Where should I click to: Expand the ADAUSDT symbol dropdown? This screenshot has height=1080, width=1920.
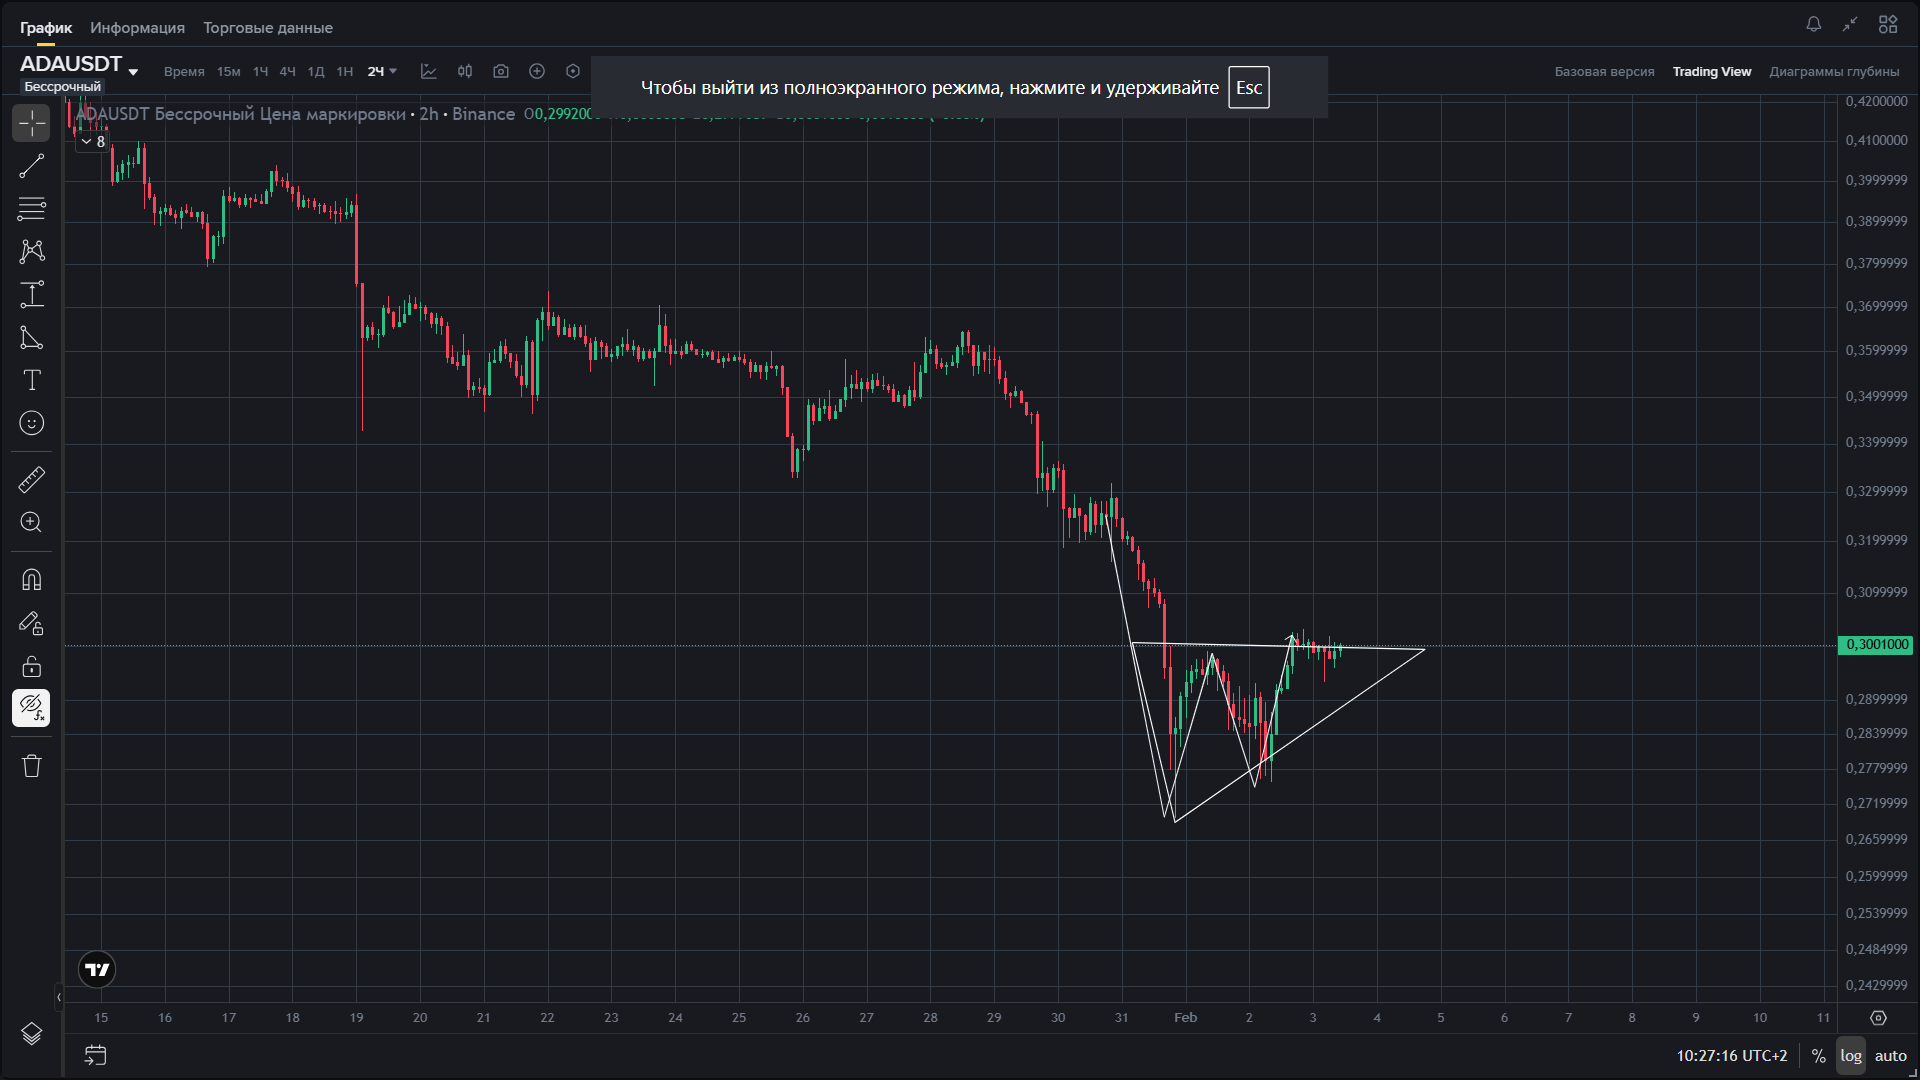pos(133,72)
